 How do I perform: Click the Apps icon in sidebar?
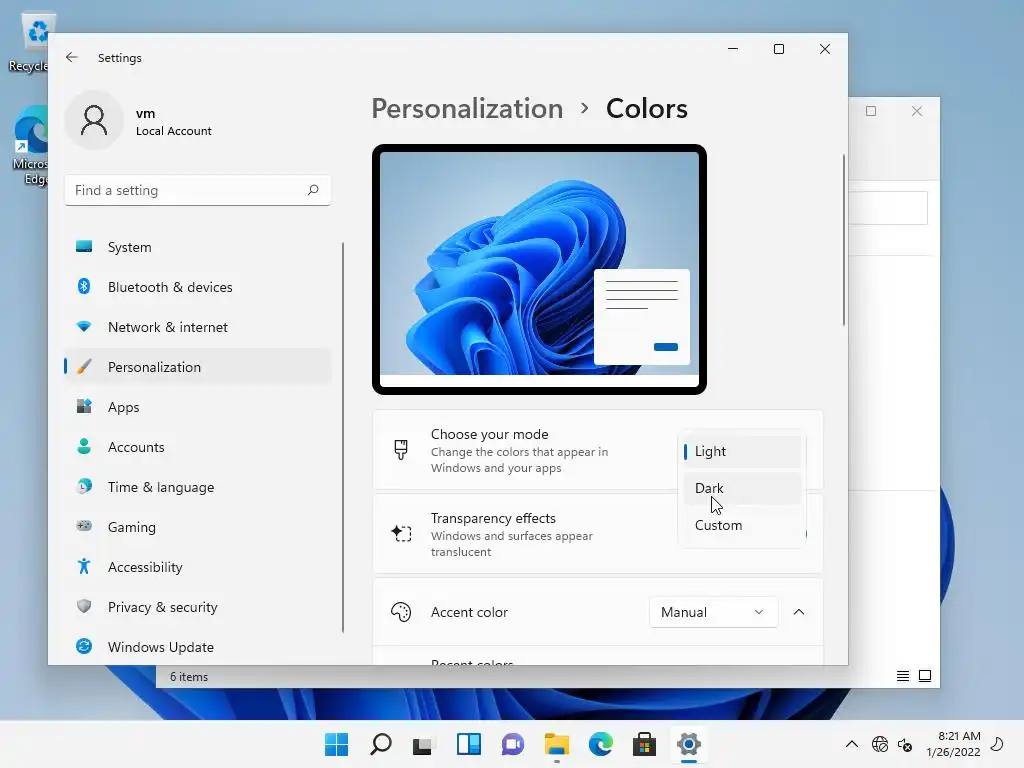(84, 406)
